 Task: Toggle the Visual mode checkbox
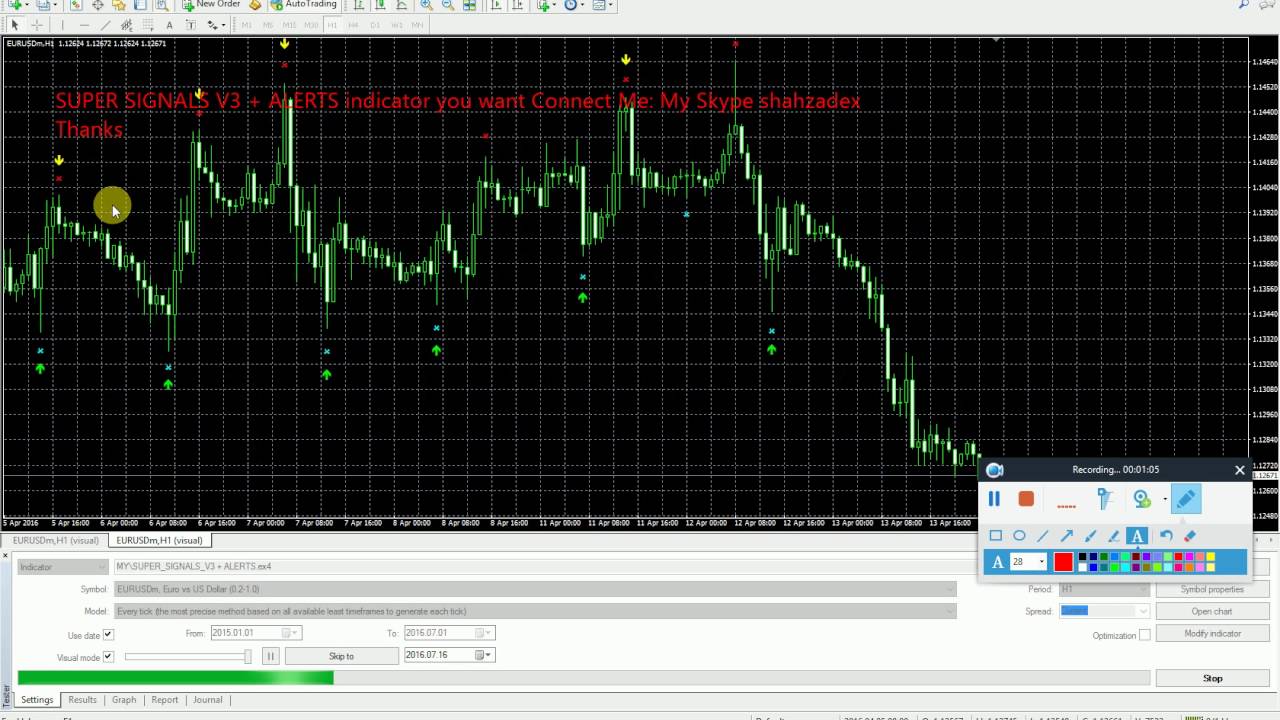108,656
